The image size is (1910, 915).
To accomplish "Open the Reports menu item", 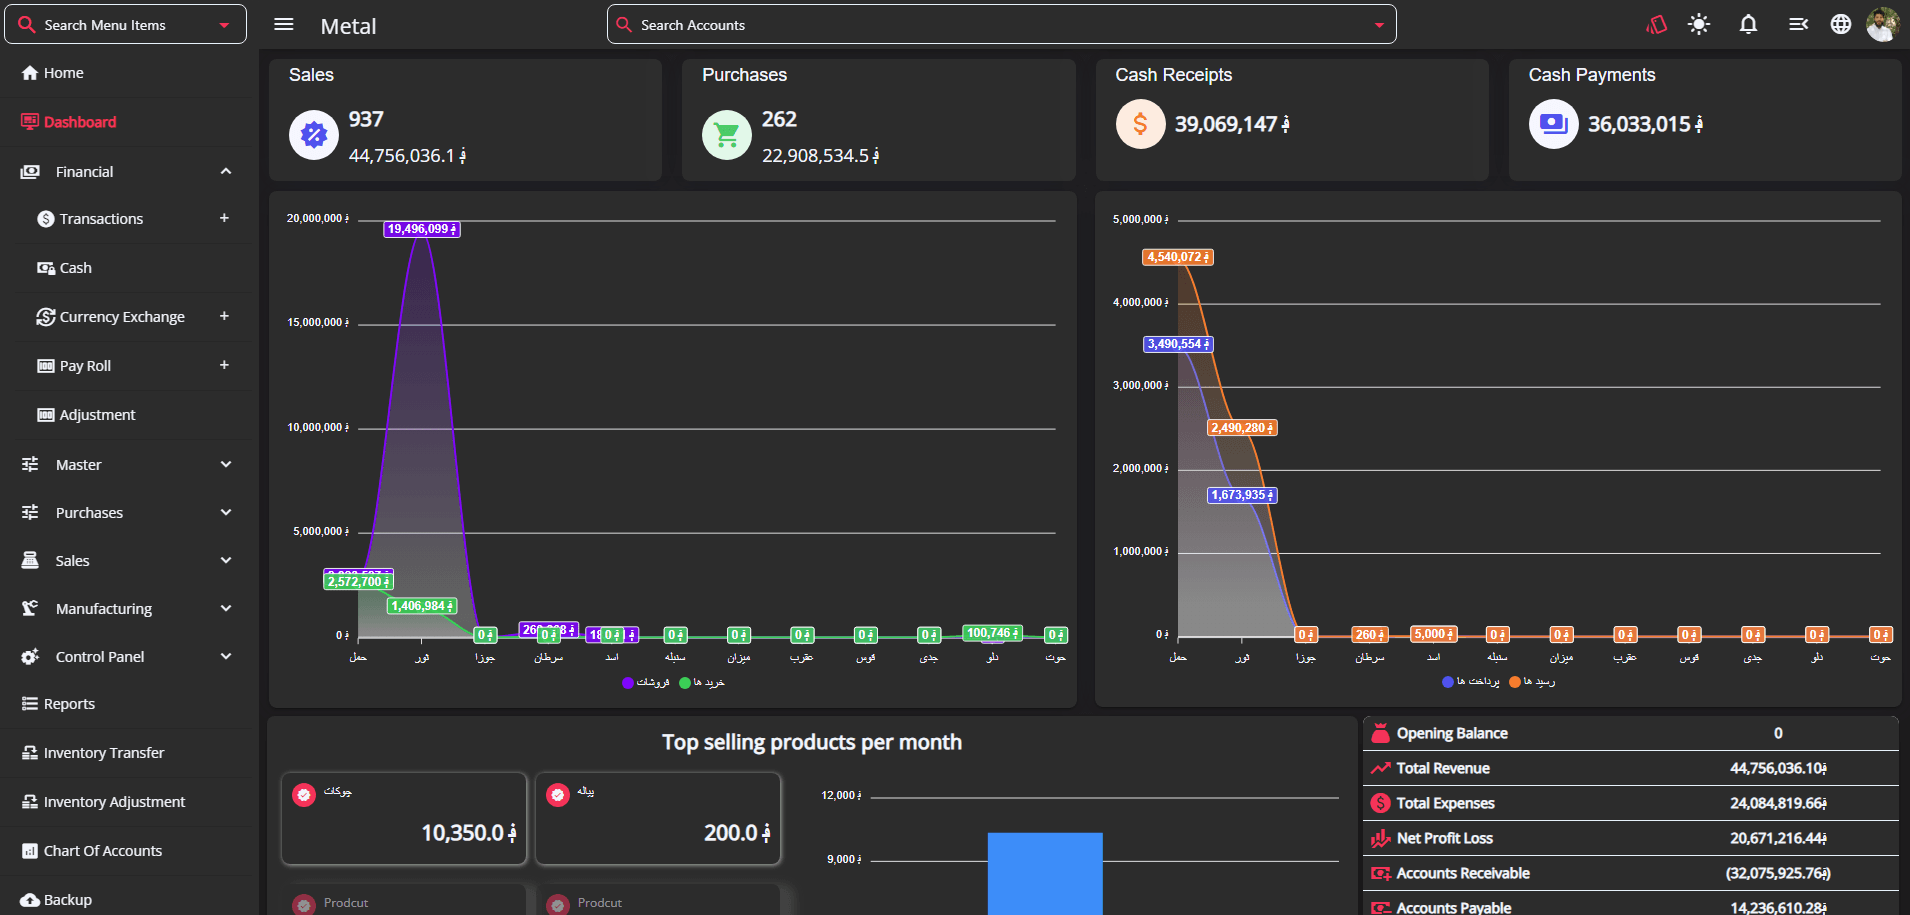I will (70, 703).
